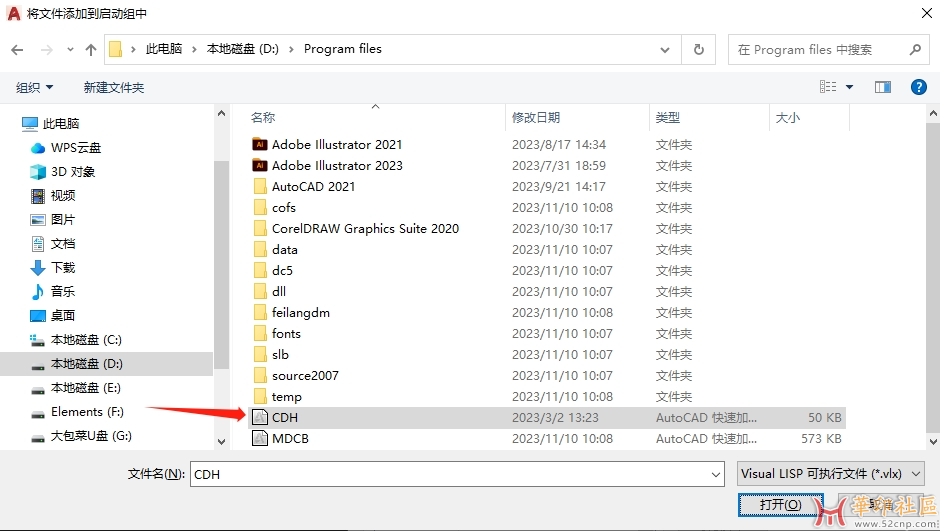Screen dimensions: 940x531
Task: Click the navigation pane scrollbar up arrow
Action: 221,113
